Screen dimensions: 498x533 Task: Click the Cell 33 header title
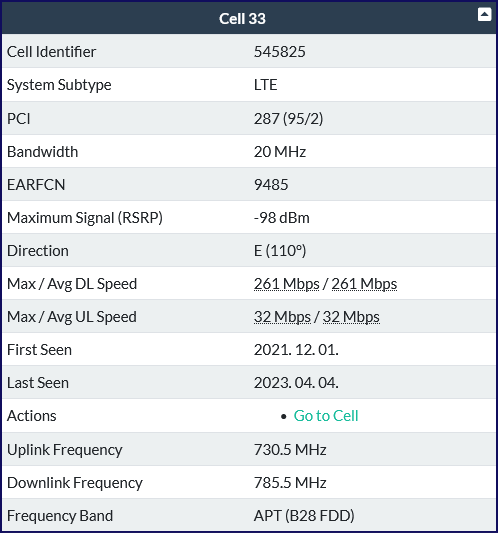tap(242, 19)
